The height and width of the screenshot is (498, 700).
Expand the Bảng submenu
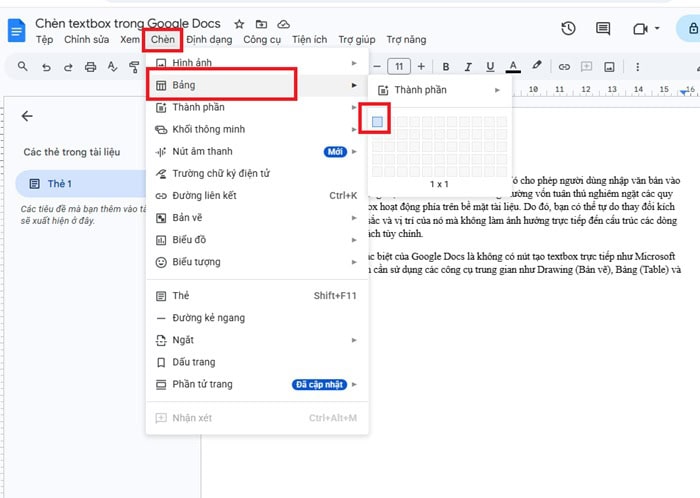[x=257, y=85]
